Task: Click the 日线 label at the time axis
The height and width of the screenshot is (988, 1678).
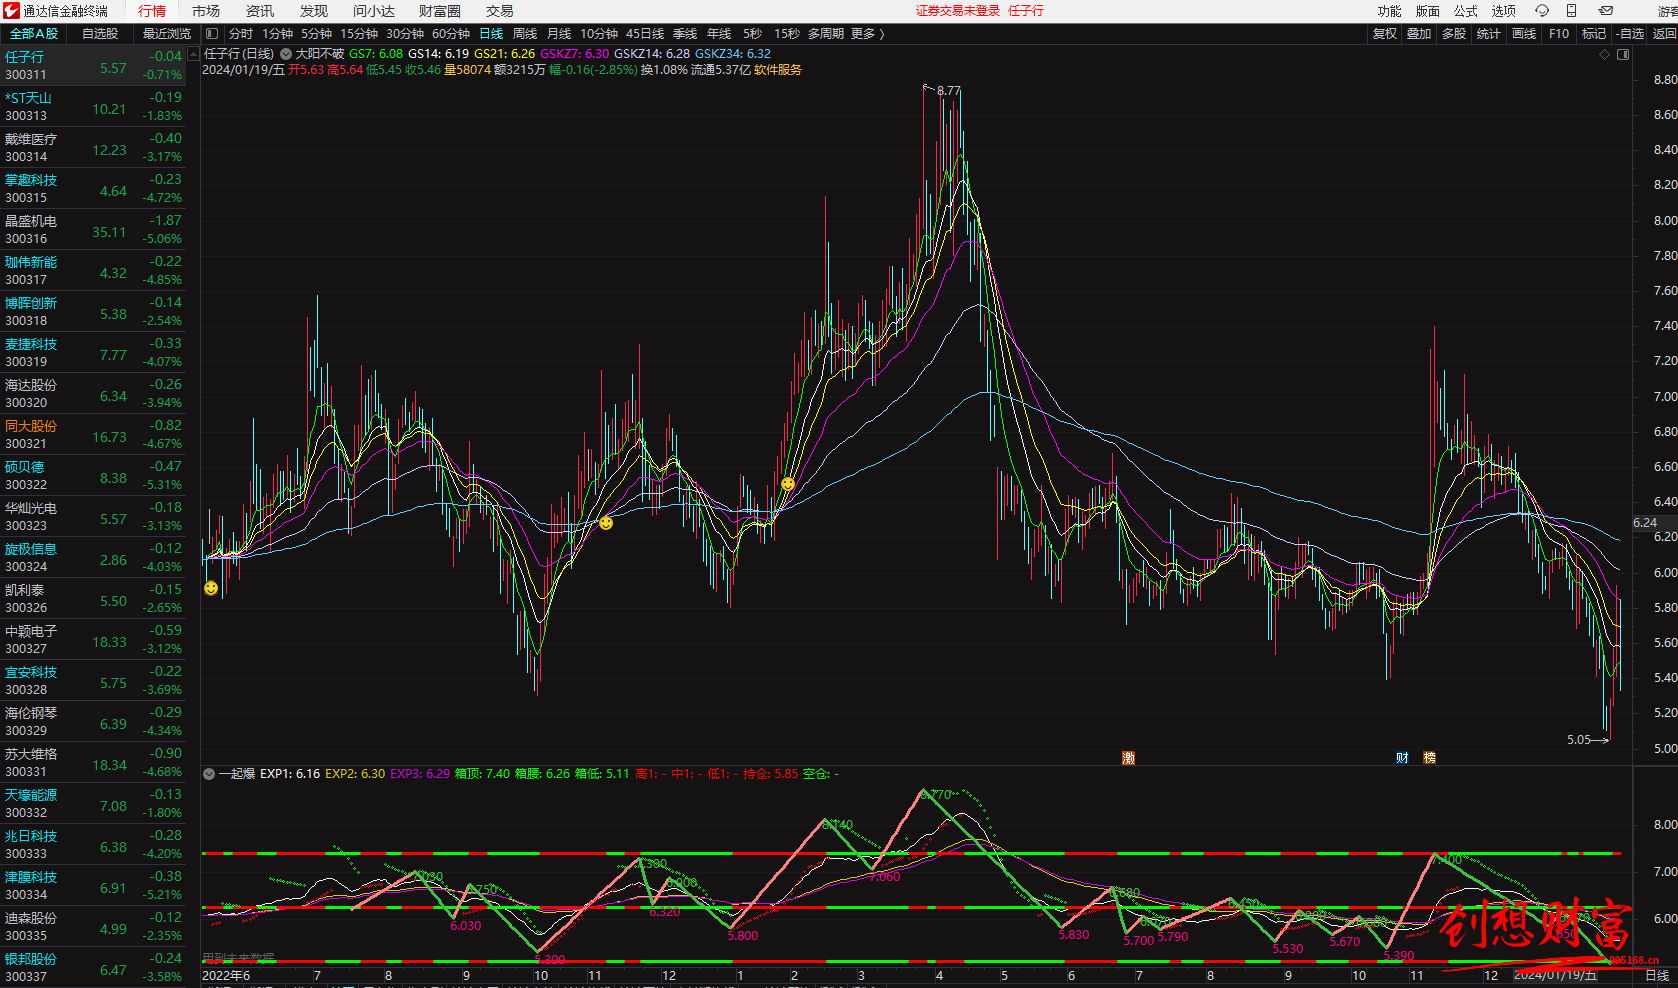Action: coord(1657,976)
